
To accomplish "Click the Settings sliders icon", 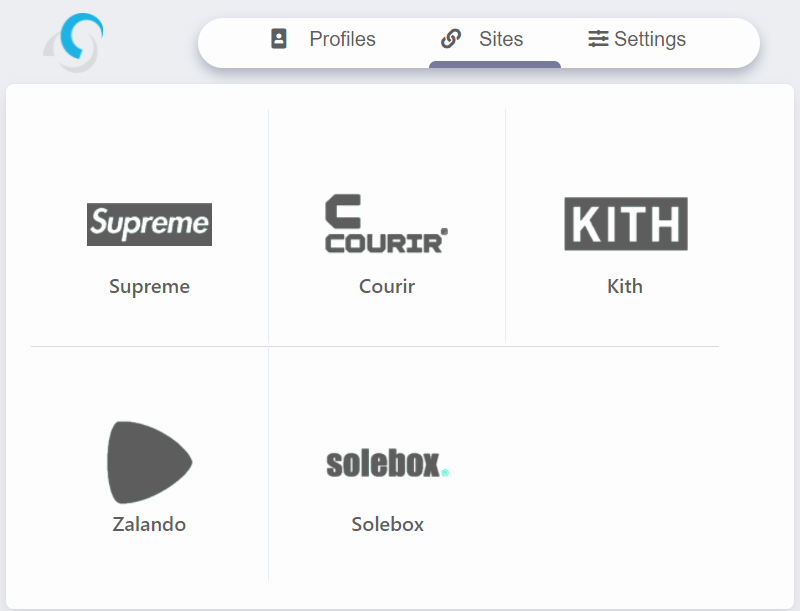I will 598,39.
